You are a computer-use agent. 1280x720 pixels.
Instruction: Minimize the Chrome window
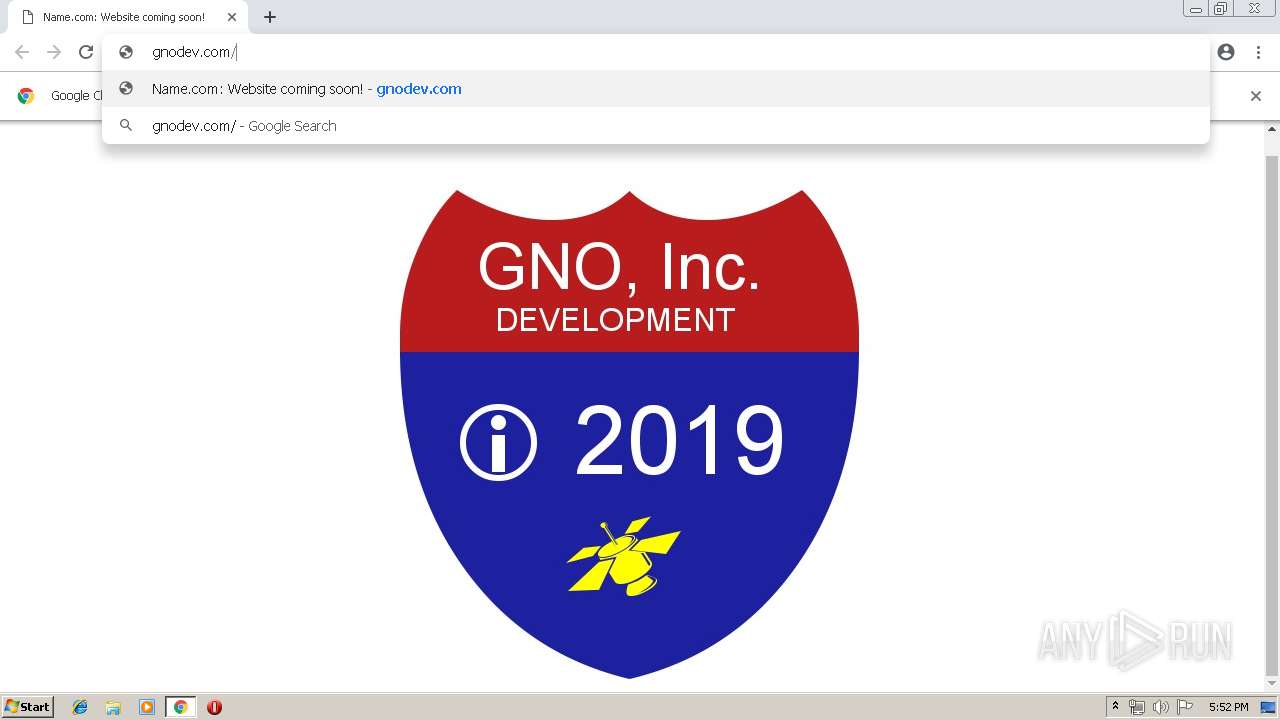pyautogui.click(x=1195, y=9)
